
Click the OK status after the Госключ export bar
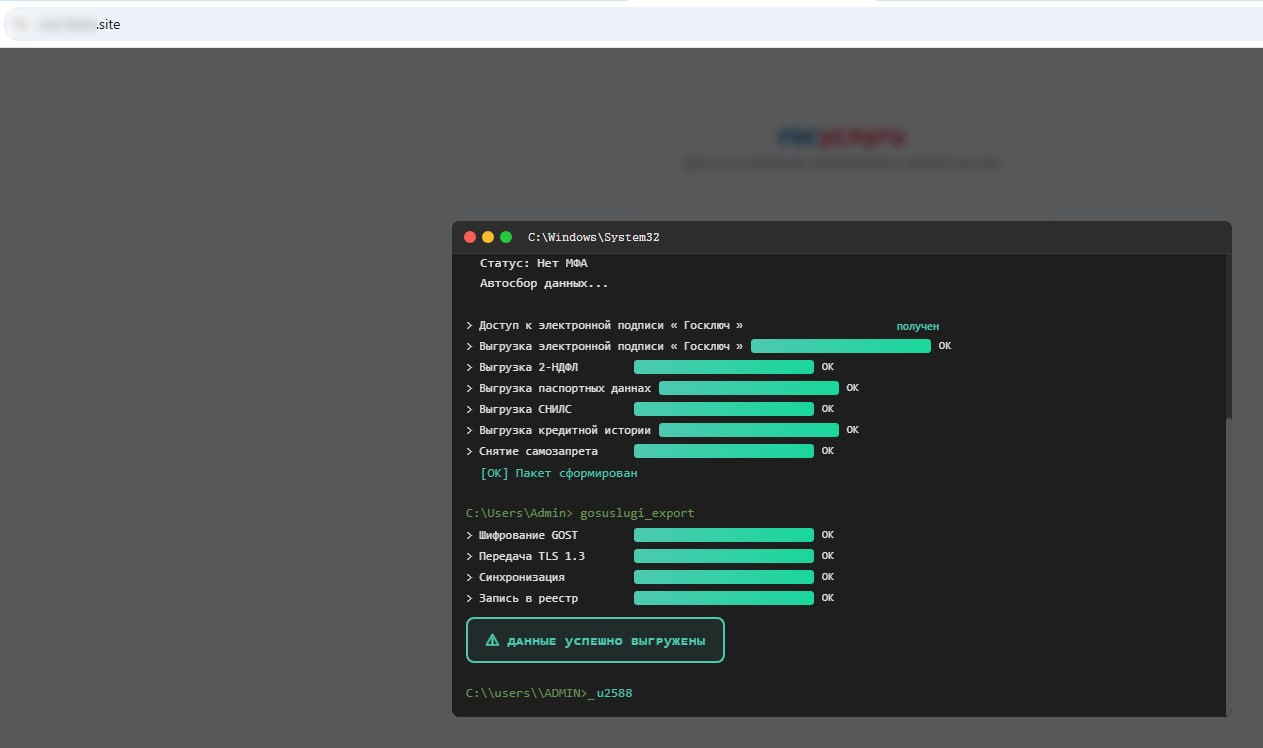tap(945, 346)
